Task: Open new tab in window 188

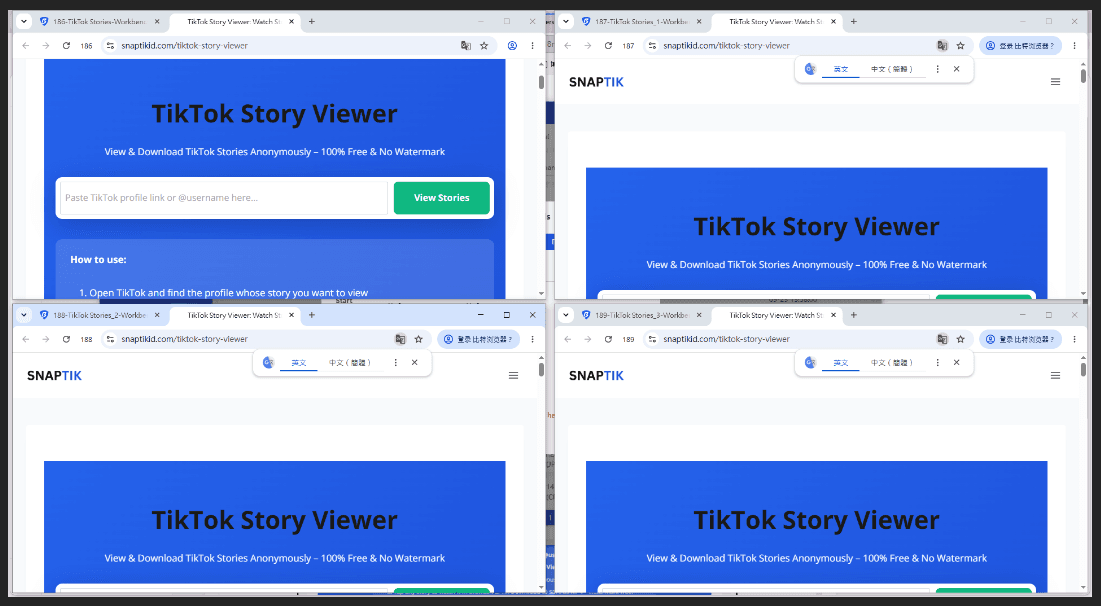Action: click(312, 315)
